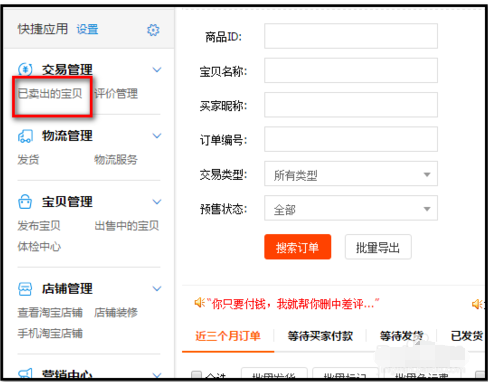This screenshot has width=488, height=382.
Task: Click the 宝贝名称 input field
Action: [351, 70]
